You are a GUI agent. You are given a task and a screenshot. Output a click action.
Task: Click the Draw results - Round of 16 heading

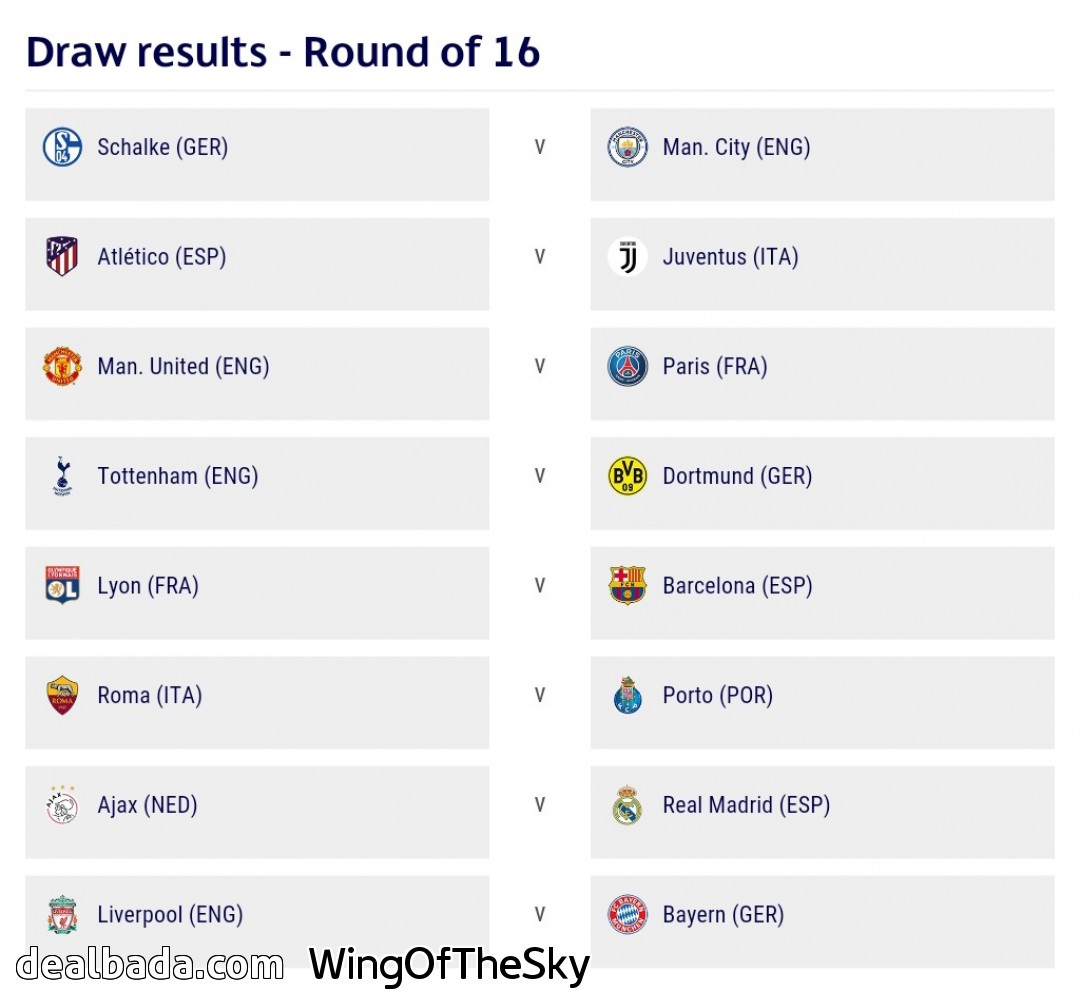click(283, 52)
